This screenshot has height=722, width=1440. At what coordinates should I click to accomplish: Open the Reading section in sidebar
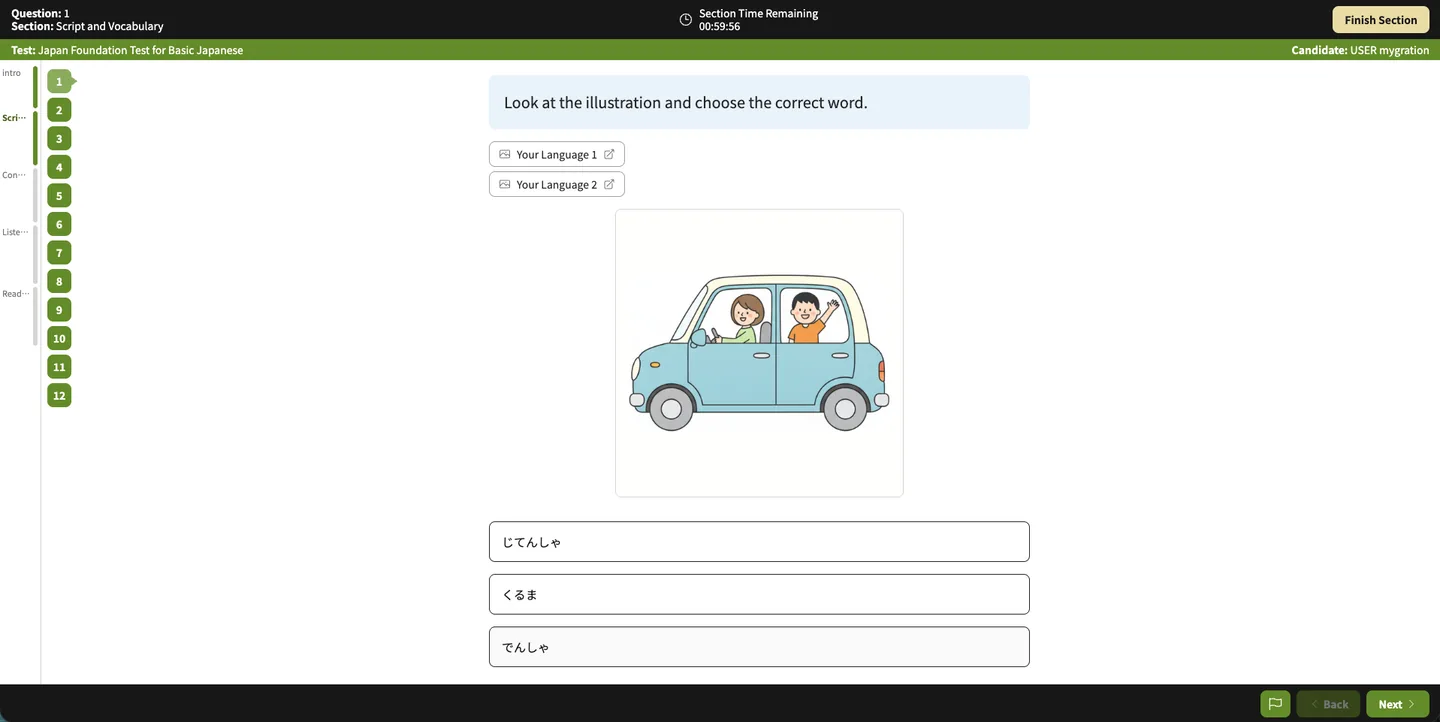pos(15,294)
